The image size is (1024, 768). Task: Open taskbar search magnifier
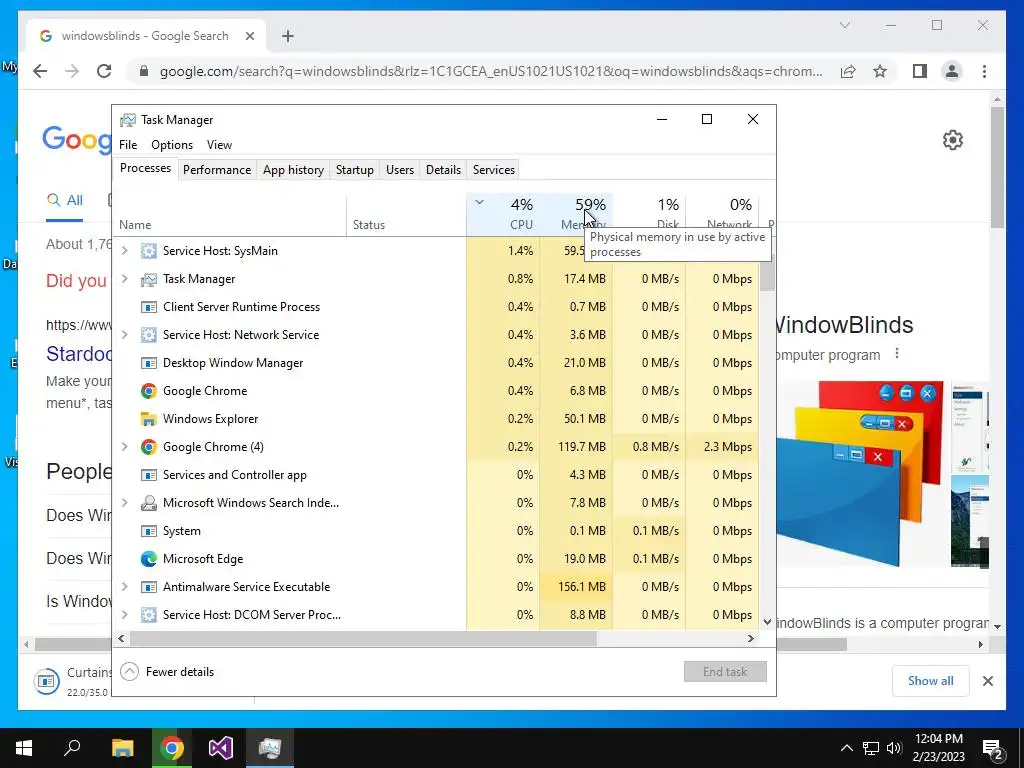point(72,748)
